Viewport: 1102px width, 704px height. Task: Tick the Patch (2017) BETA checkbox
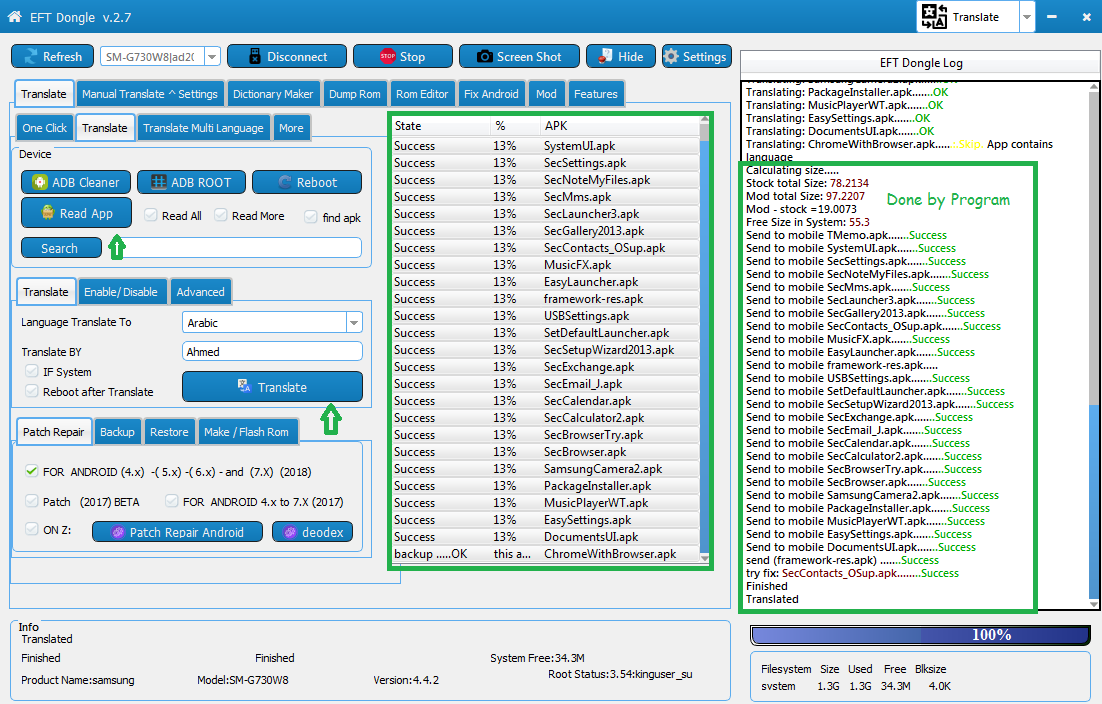pyautogui.click(x=32, y=500)
